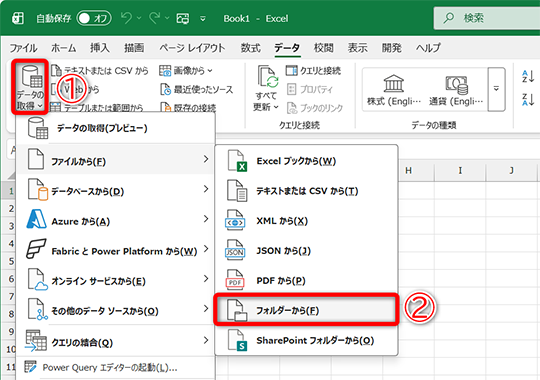This screenshot has height=380, width=540.
Task: Open the ファイルから(F) submenu
Action: [x=115, y=159]
